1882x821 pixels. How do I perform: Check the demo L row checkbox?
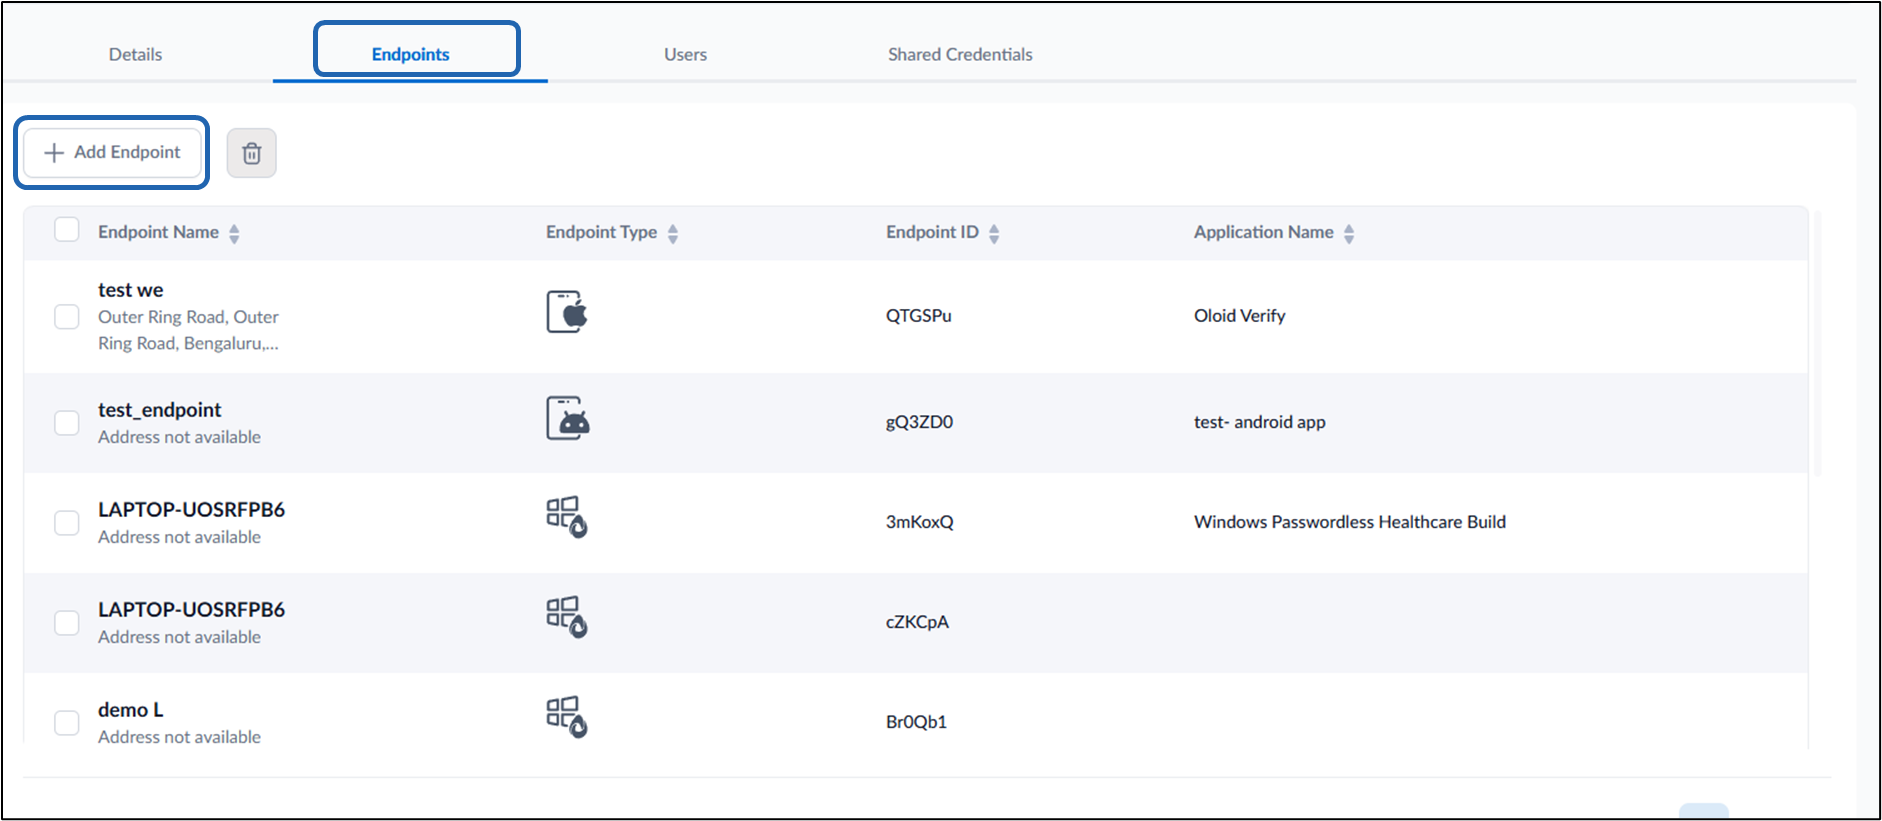pos(67,723)
